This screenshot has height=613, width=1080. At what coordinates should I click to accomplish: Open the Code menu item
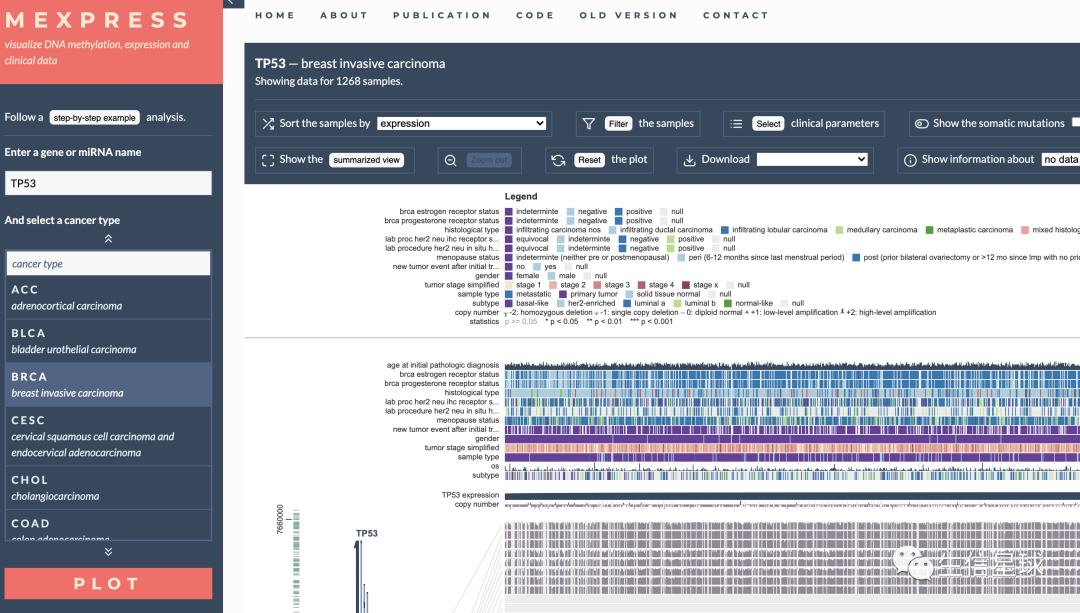click(535, 15)
